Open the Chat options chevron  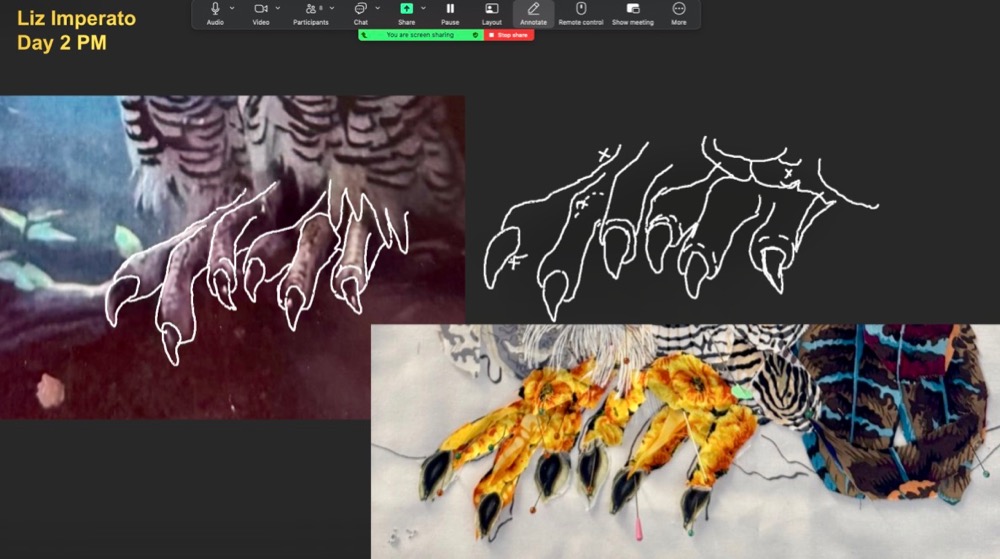tap(377, 8)
